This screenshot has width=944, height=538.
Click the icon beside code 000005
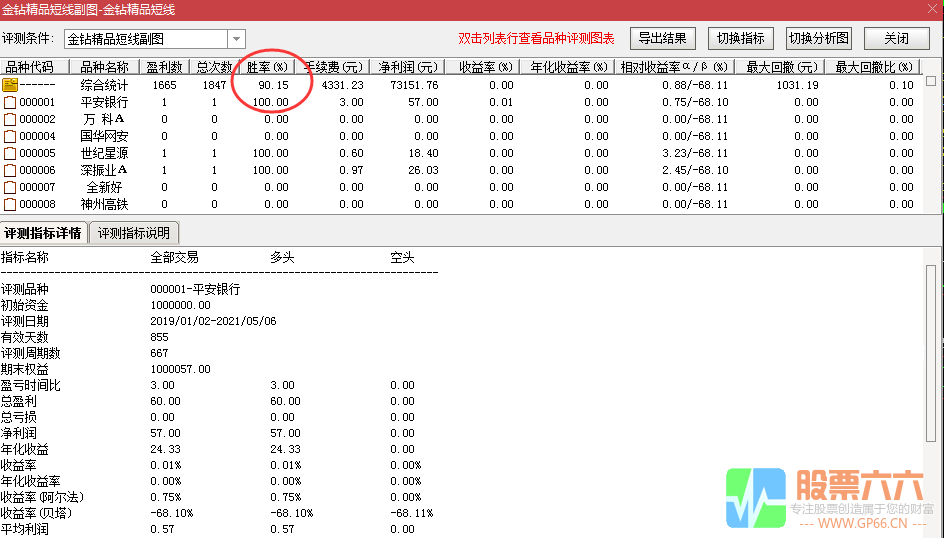(x=10, y=153)
